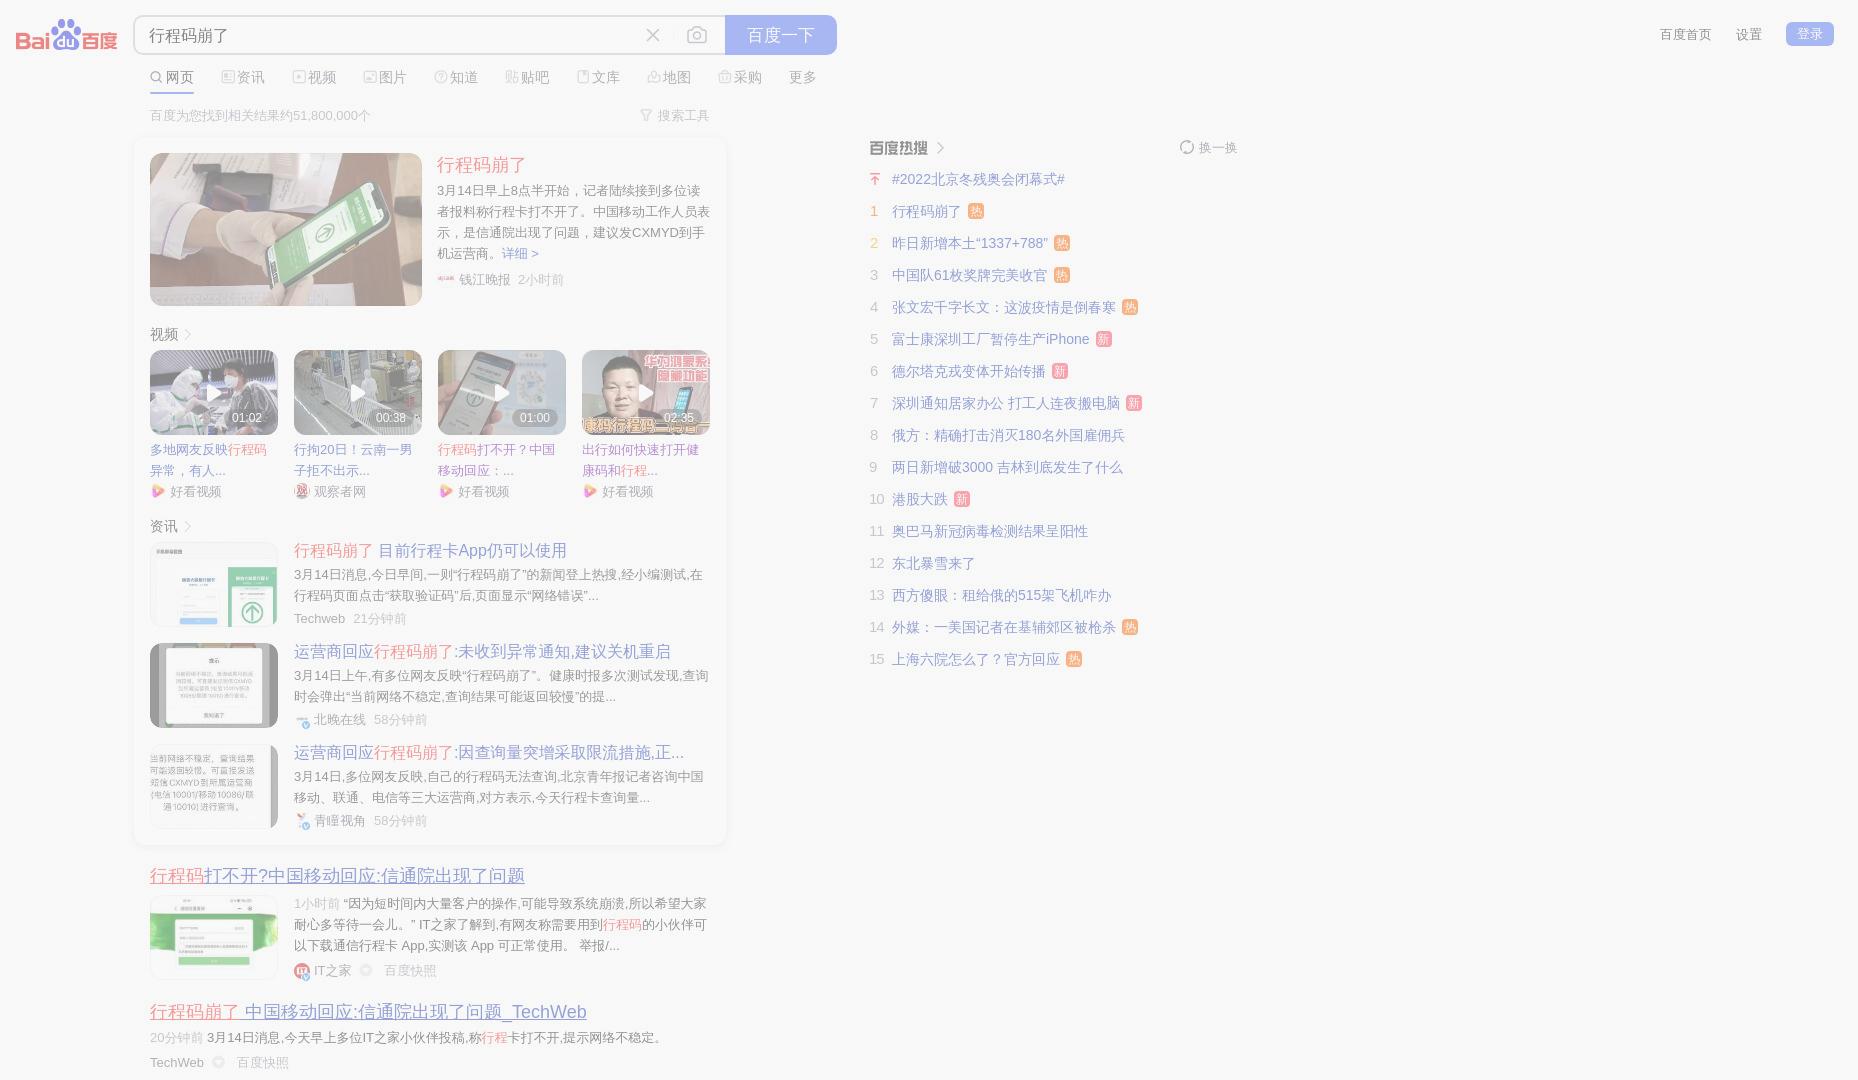Open the 更多 dropdown
Image resolution: width=1858 pixels, height=1080 pixels.
tap(803, 77)
